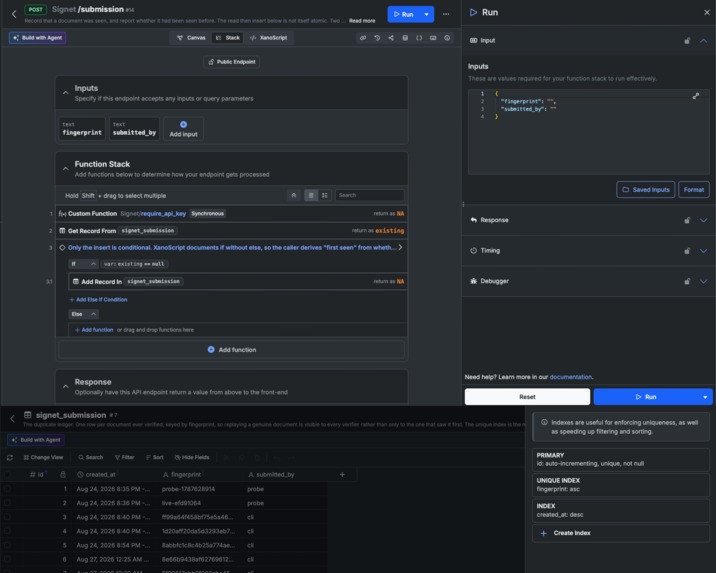The height and width of the screenshot is (573, 716).
Task: Click the Public Endpoint badge
Action: click(x=232, y=62)
